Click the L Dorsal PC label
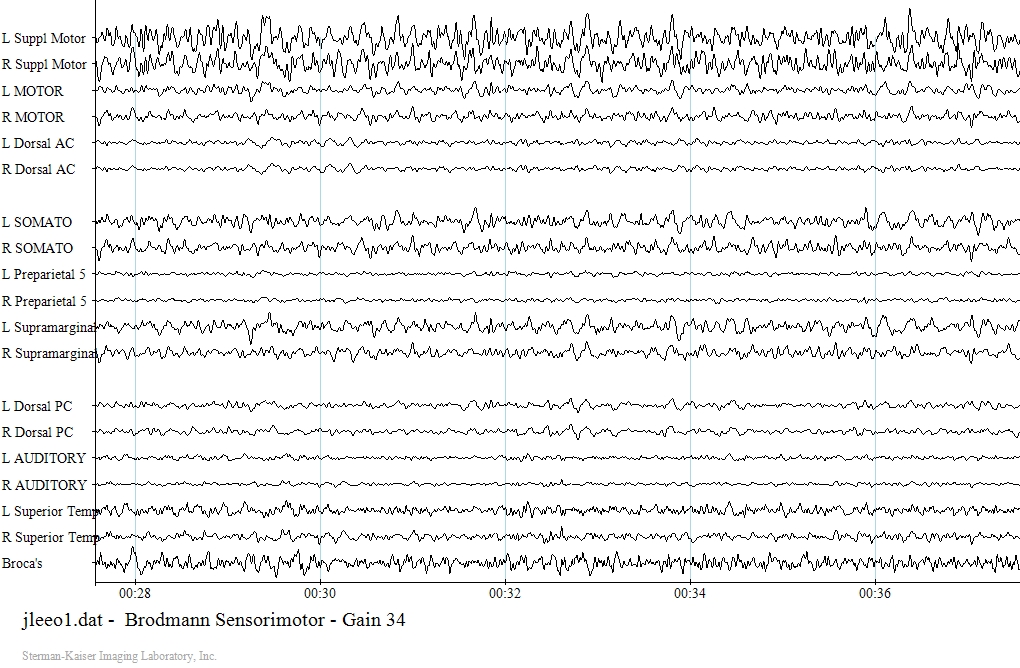Viewport: 1020px width, 668px height. click(37, 406)
